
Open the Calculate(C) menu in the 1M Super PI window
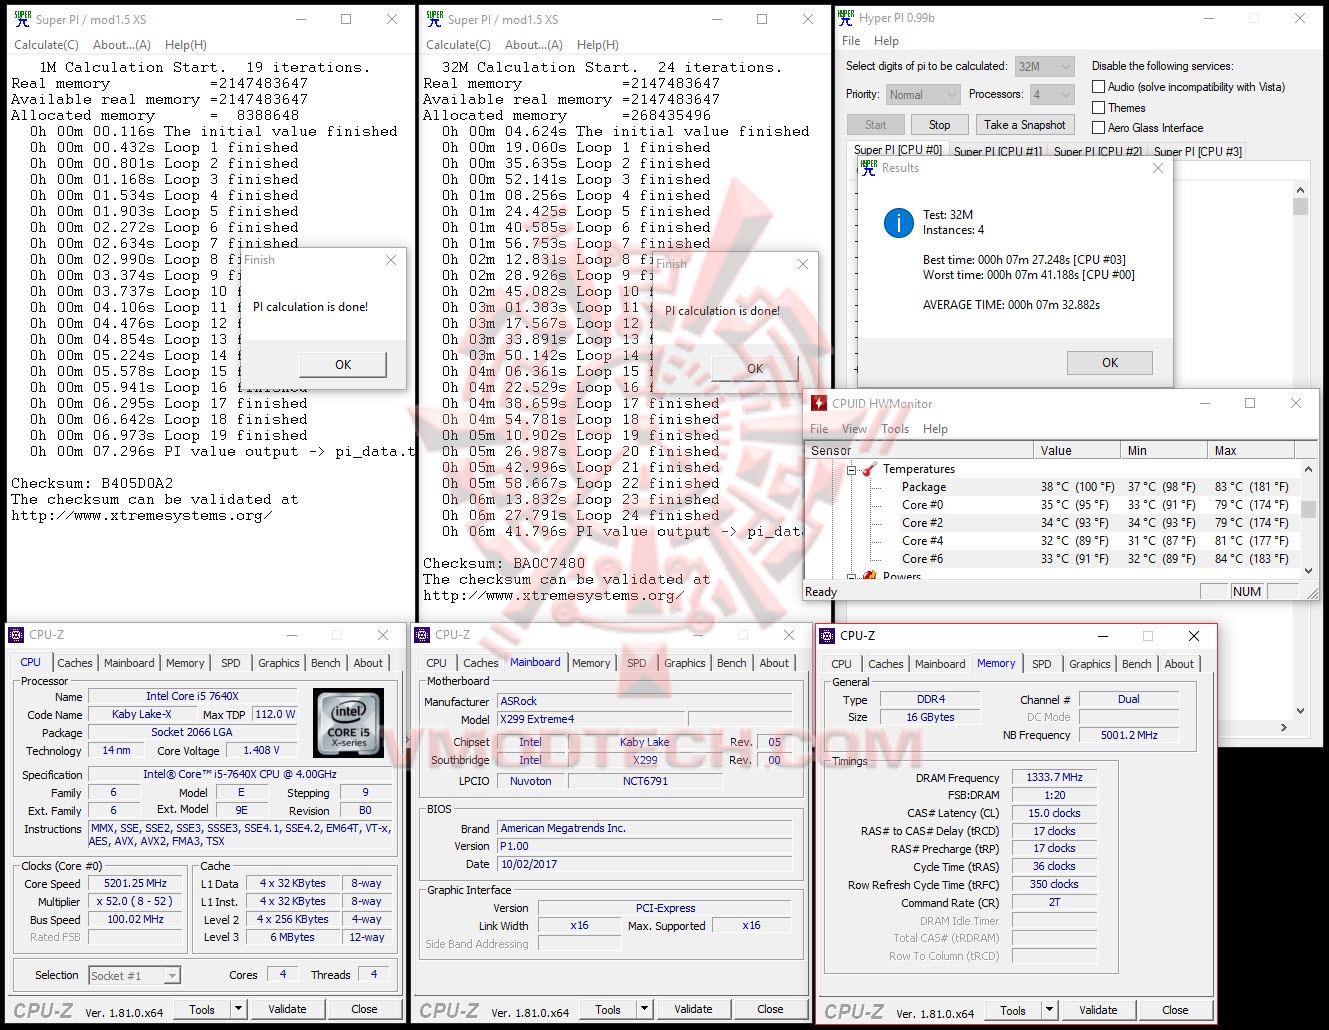pyautogui.click(x=46, y=45)
